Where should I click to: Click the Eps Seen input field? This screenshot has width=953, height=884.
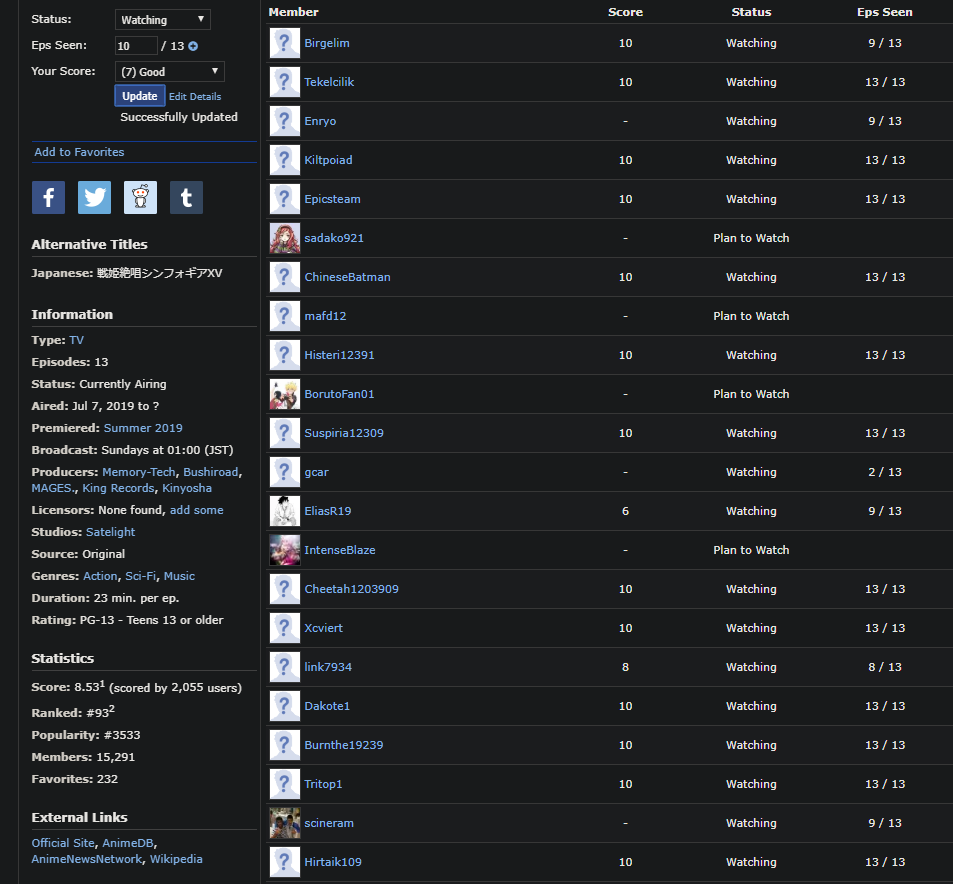coord(136,46)
